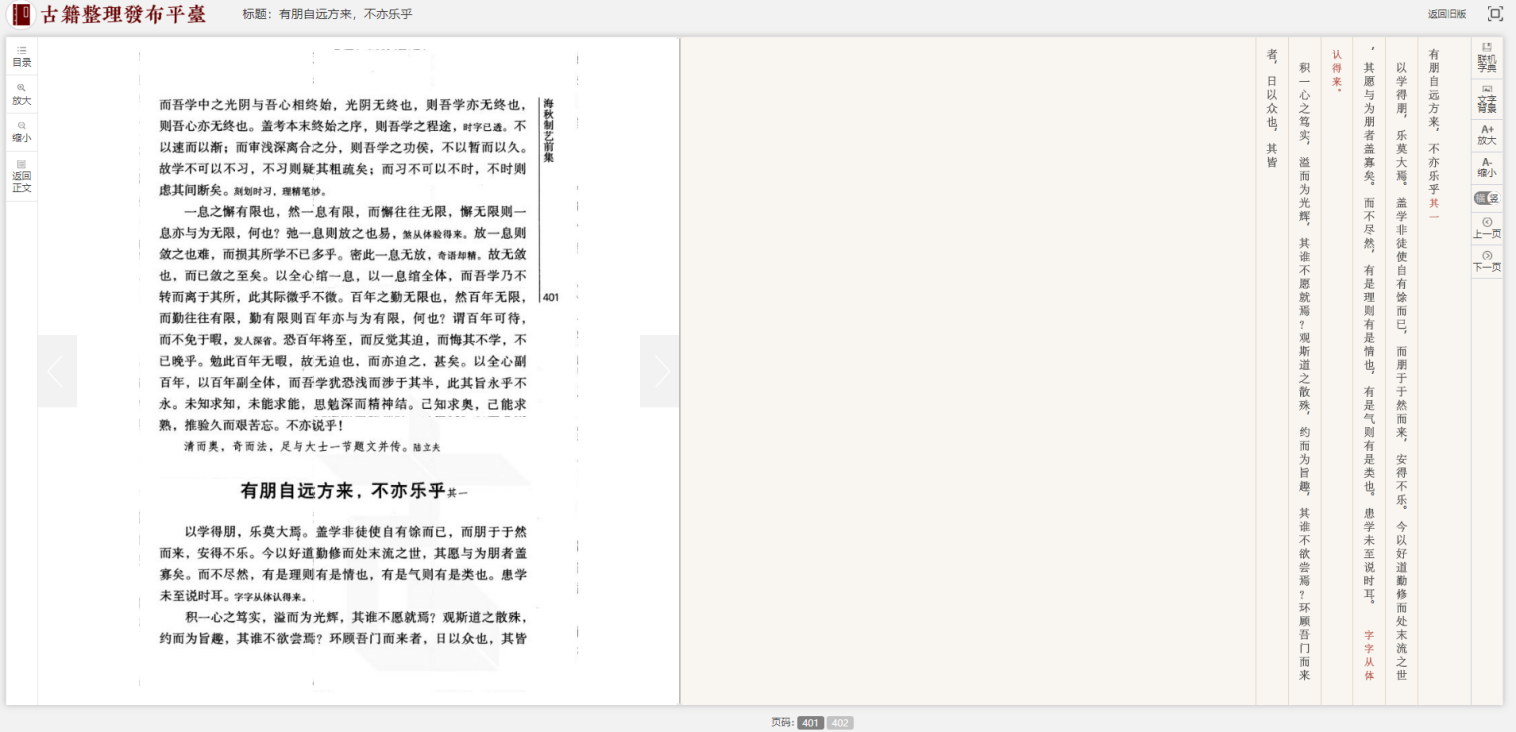This screenshot has height=732, width=1516.
Task: Go to next page with 下一页
Action: (1487, 261)
